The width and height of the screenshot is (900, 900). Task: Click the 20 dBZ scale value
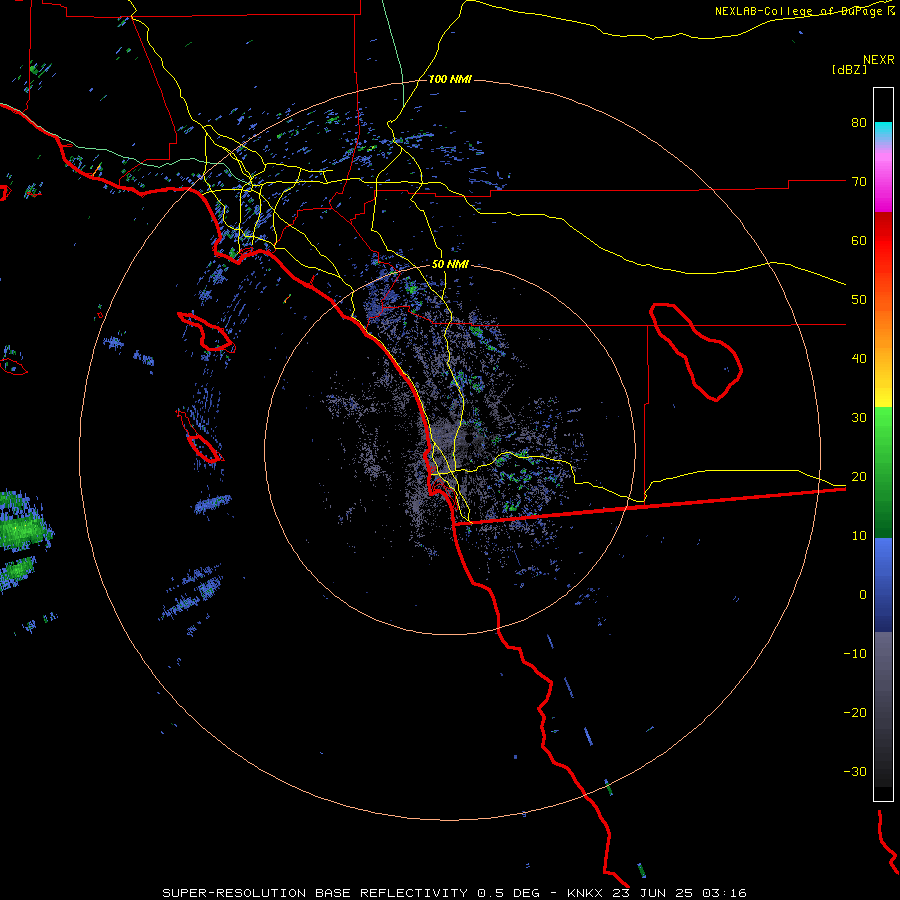pyautogui.click(x=859, y=477)
